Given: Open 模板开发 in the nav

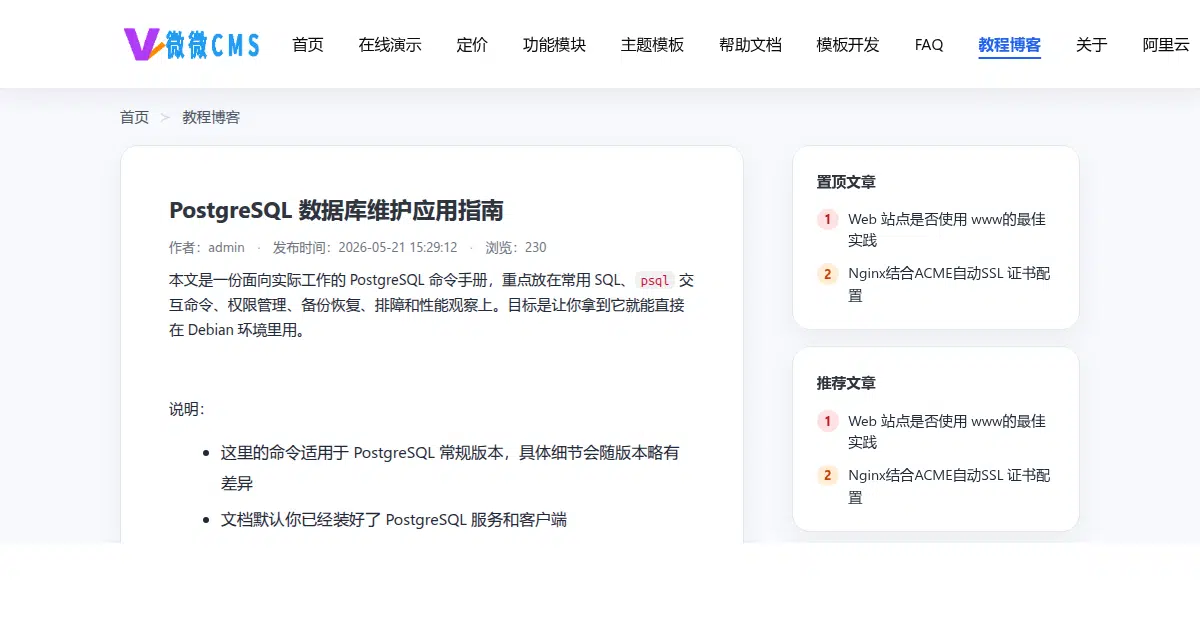Looking at the screenshot, I should click(x=848, y=45).
